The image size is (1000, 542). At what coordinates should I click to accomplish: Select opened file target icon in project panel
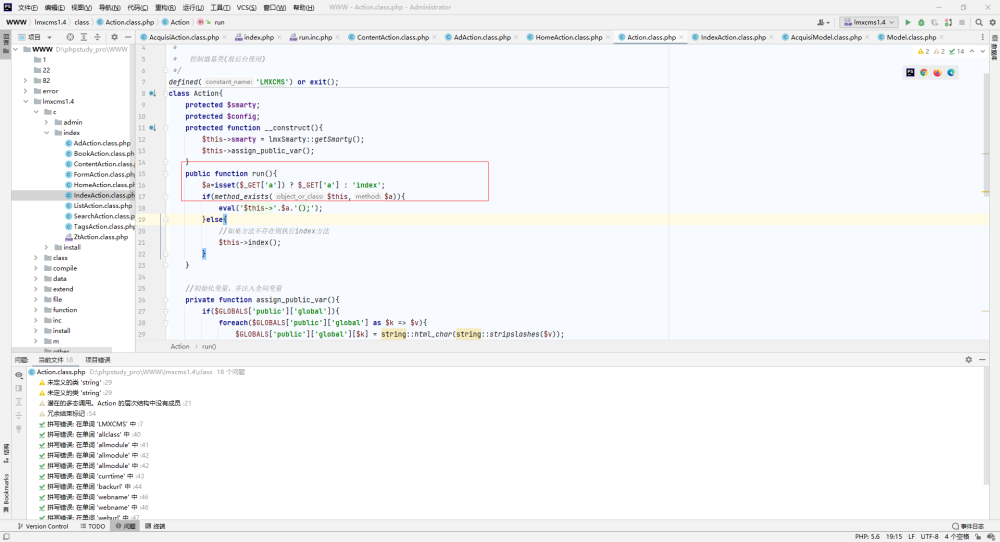pyautogui.click(x=70, y=37)
